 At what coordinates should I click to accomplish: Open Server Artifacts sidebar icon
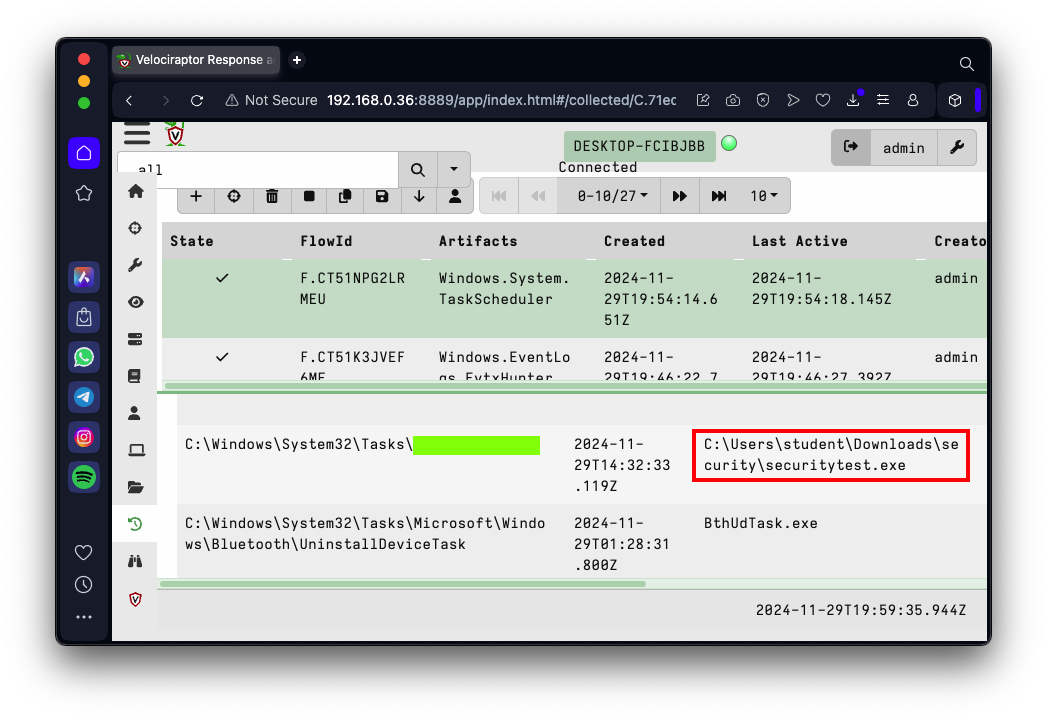(136, 339)
